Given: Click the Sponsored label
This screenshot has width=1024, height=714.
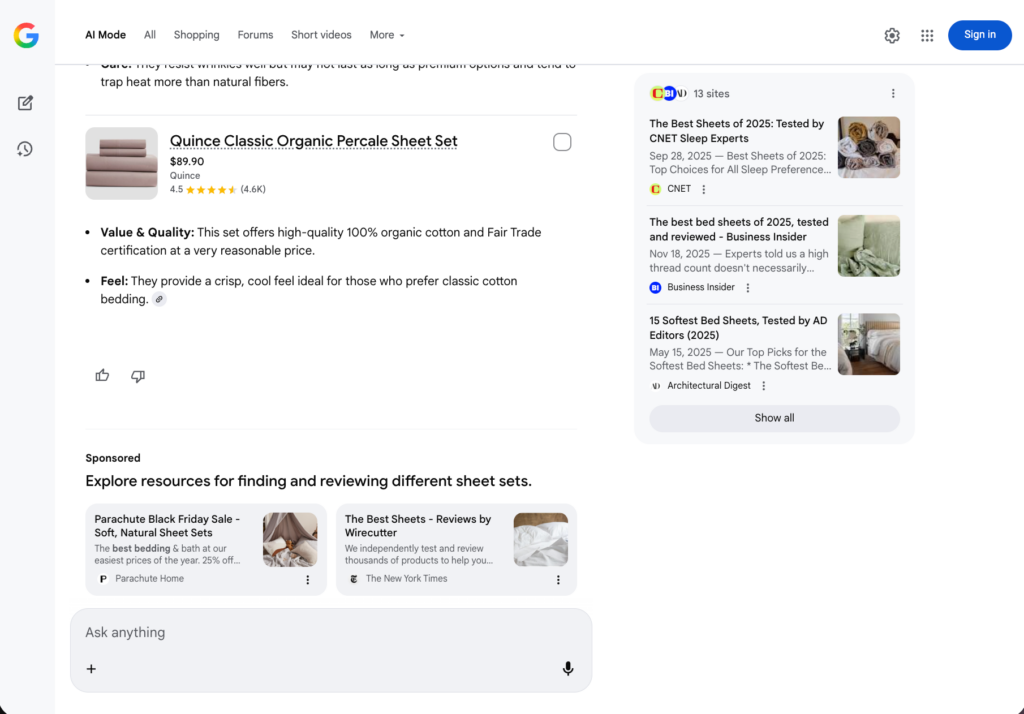Looking at the screenshot, I should click(113, 458).
